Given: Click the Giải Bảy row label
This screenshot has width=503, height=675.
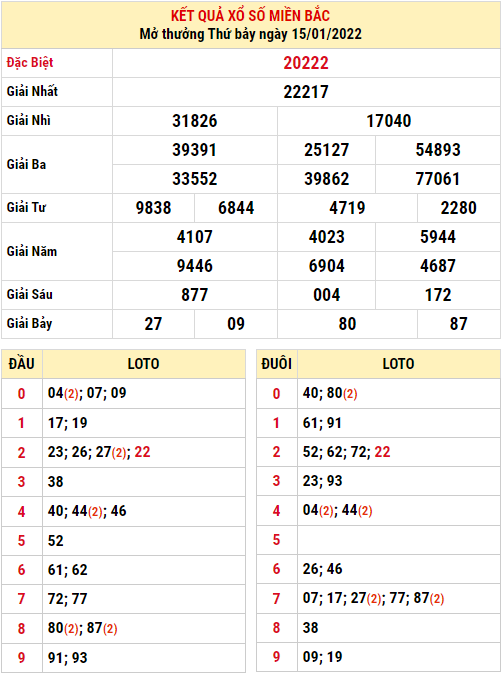Looking at the screenshot, I should [x=29, y=324].
